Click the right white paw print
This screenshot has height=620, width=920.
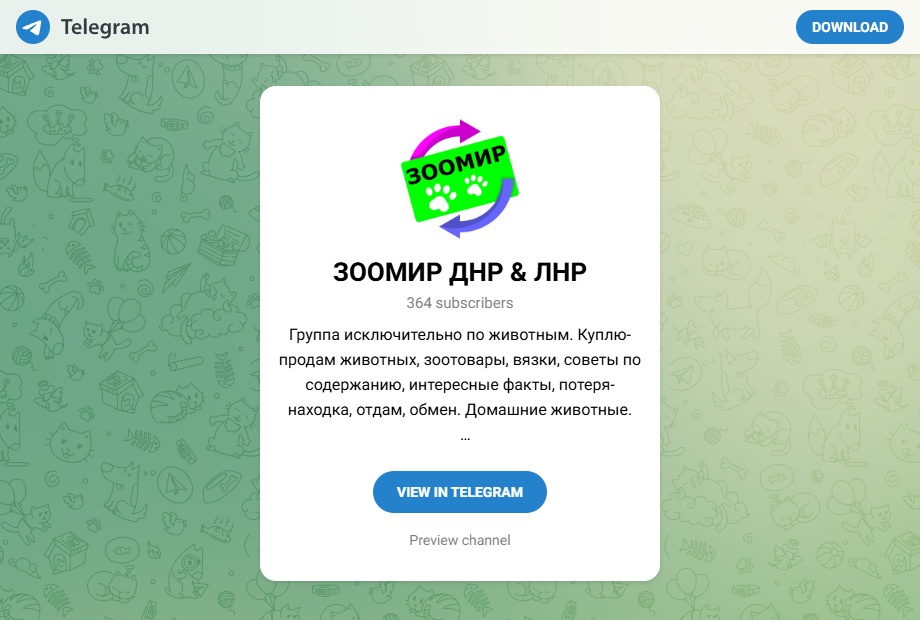click(x=476, y=186)
